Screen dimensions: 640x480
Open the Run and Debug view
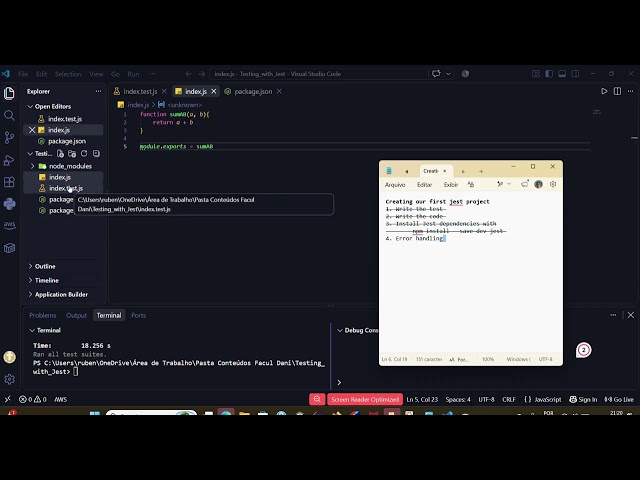9,160
